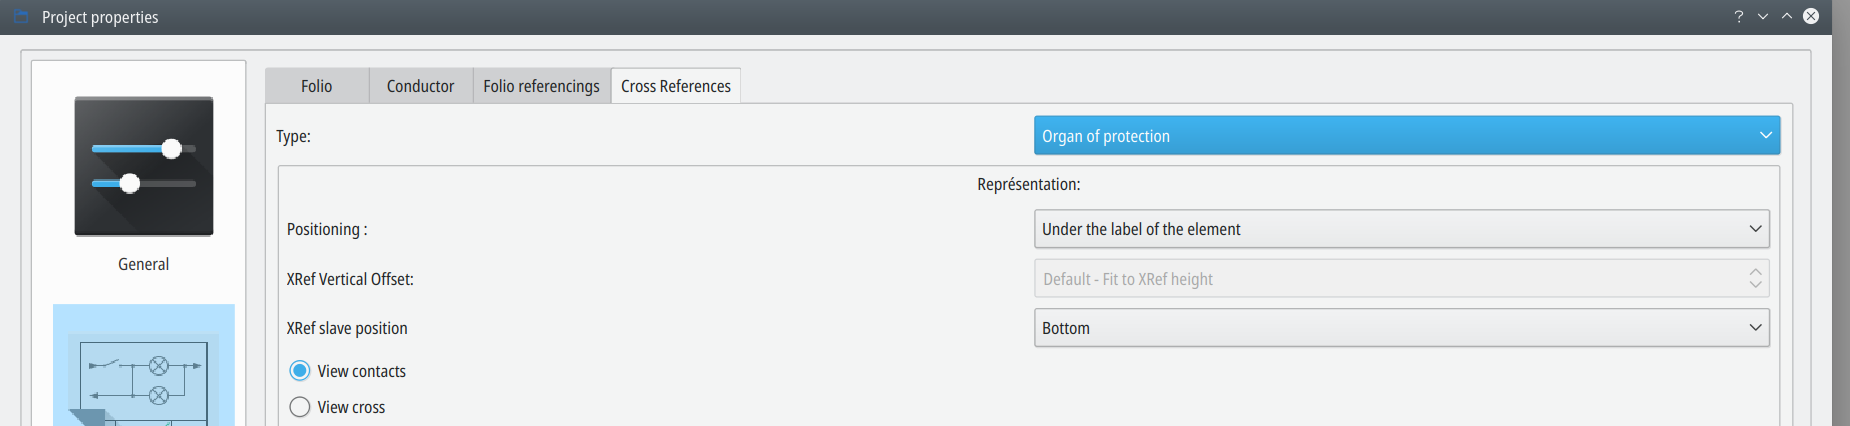Viewport: 1850px width, 426px height.
Task: Increase the XRef Vertical Offset value
Action: (x=1756, y=272)
